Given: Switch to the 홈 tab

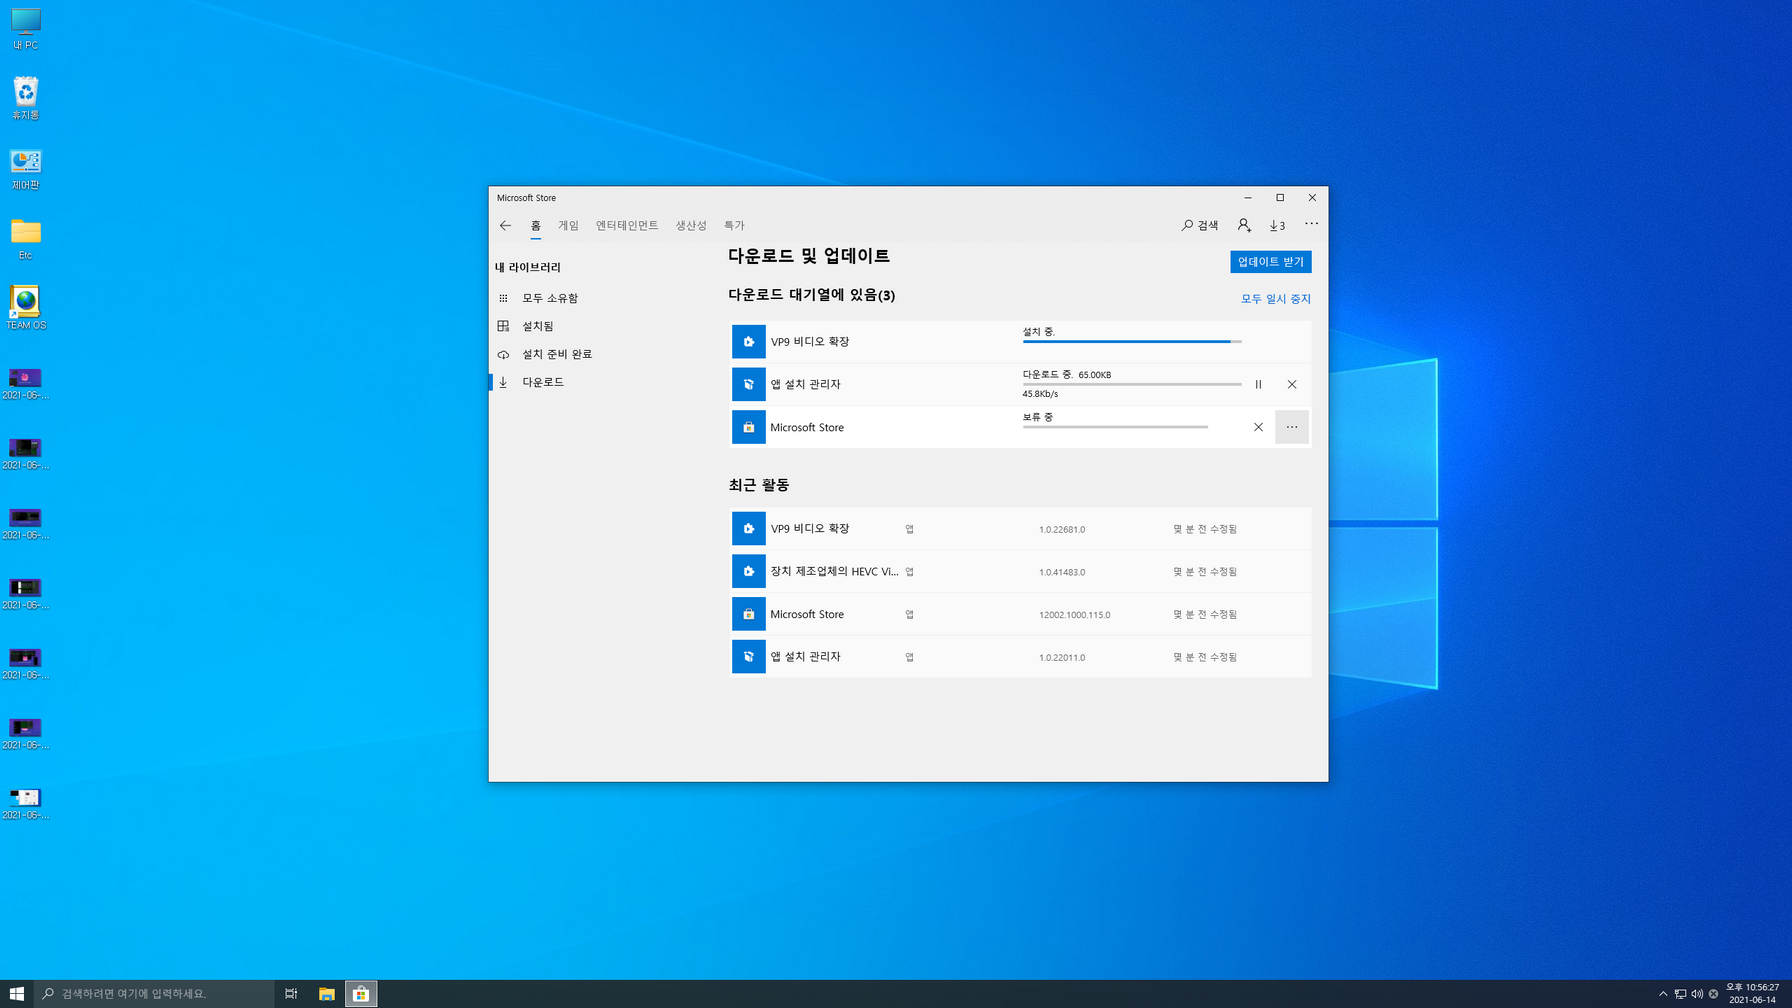Looking at the screenshot, I should coord(536,226).
